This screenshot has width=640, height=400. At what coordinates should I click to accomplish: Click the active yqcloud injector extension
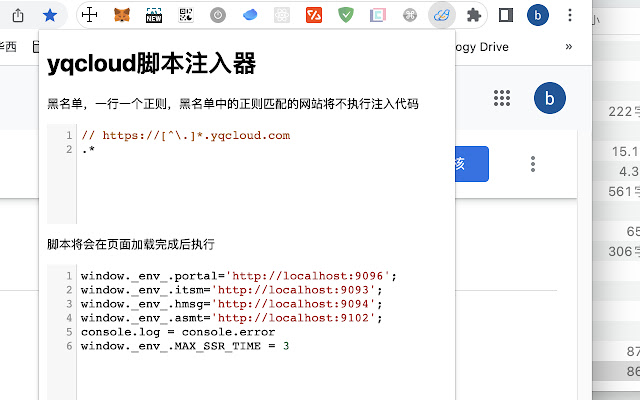[442, 16]
